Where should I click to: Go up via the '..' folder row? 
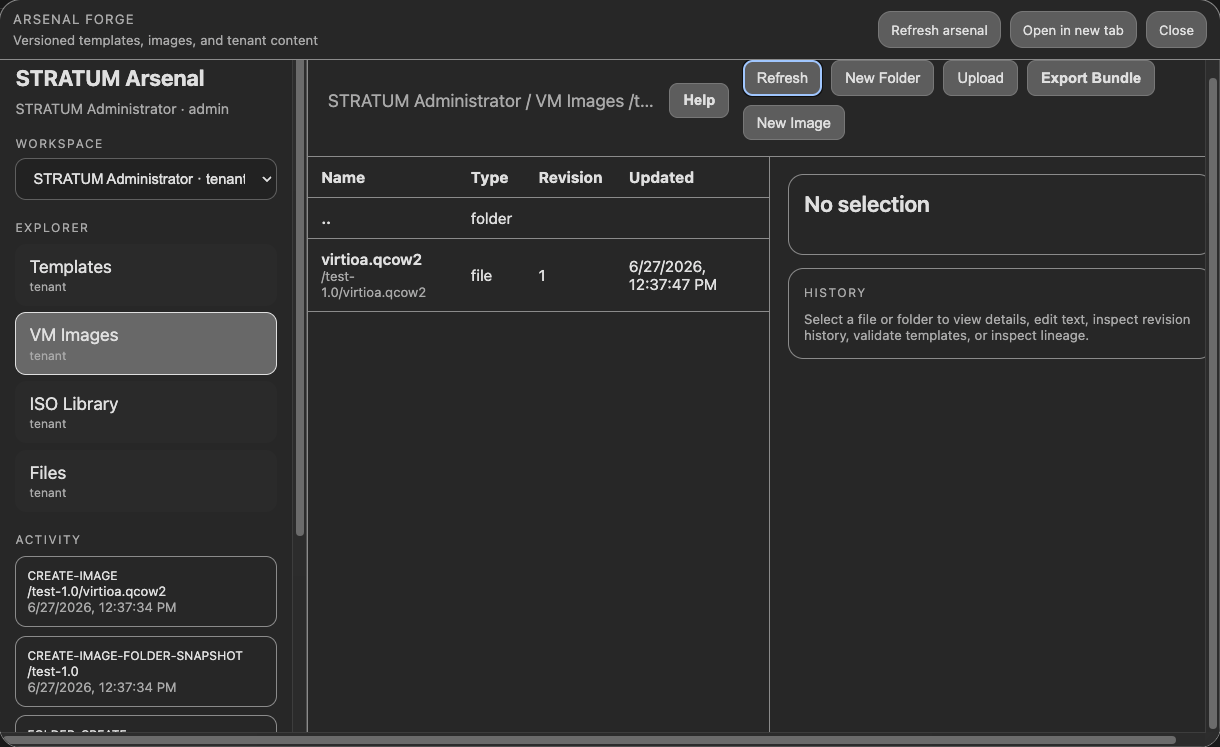(538, 218)
